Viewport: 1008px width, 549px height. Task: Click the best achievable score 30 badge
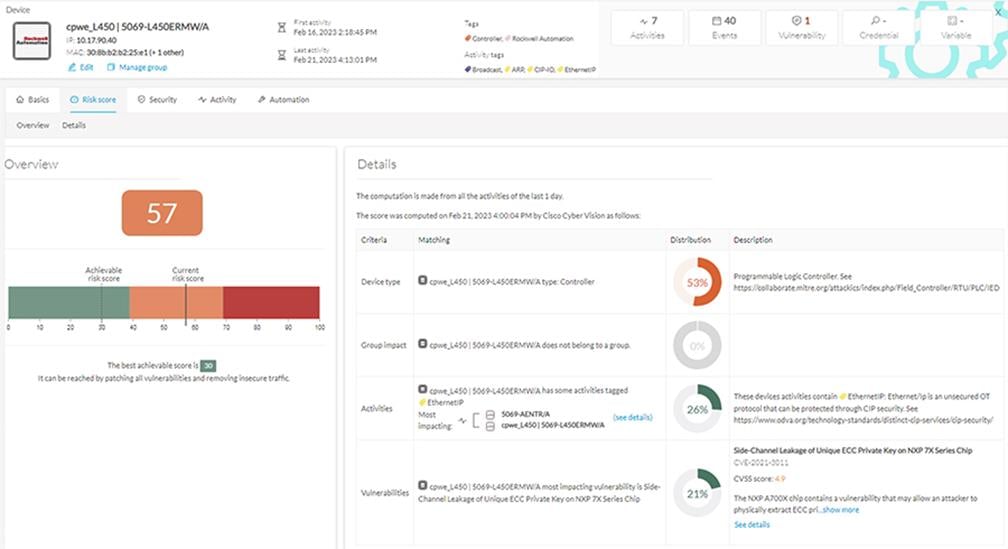point(208,365)
